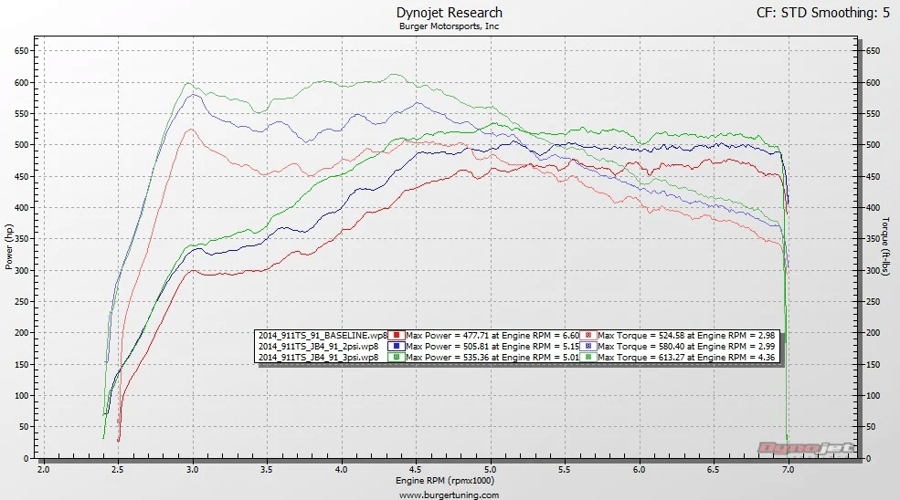900x500 pixels.
Task: Click the 2.5 tick on the RPM axis
Action: pyautogui.click(x=118, y=469)
